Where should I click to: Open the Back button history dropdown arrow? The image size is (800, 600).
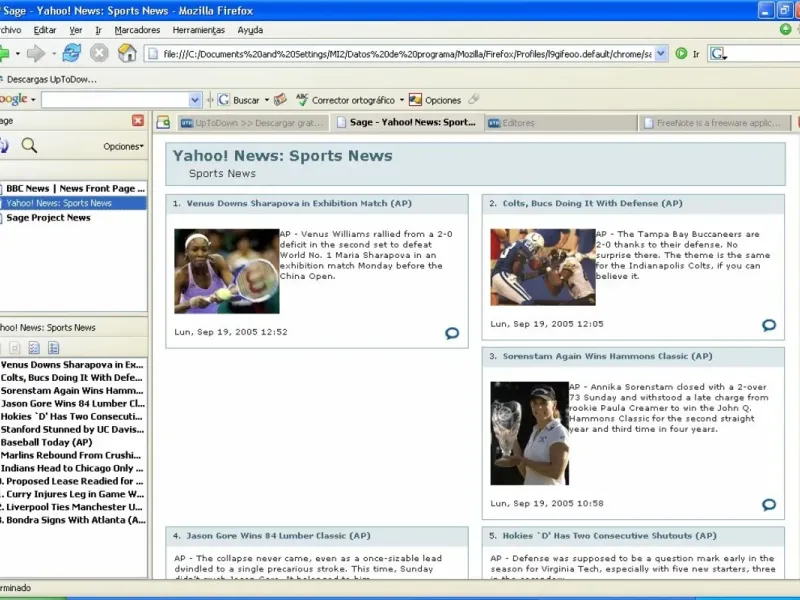click(x=17, y=54)
